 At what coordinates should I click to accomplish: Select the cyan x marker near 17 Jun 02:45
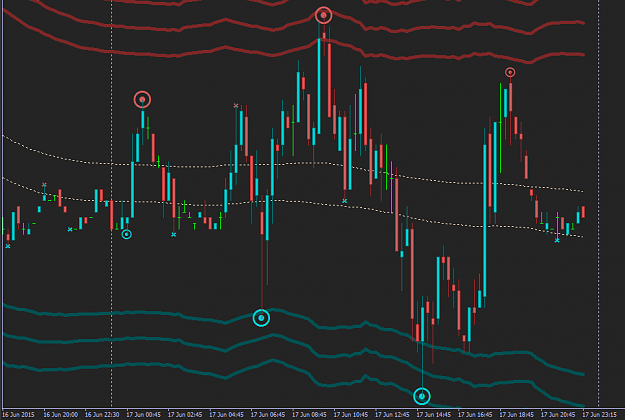pos(173,235)
